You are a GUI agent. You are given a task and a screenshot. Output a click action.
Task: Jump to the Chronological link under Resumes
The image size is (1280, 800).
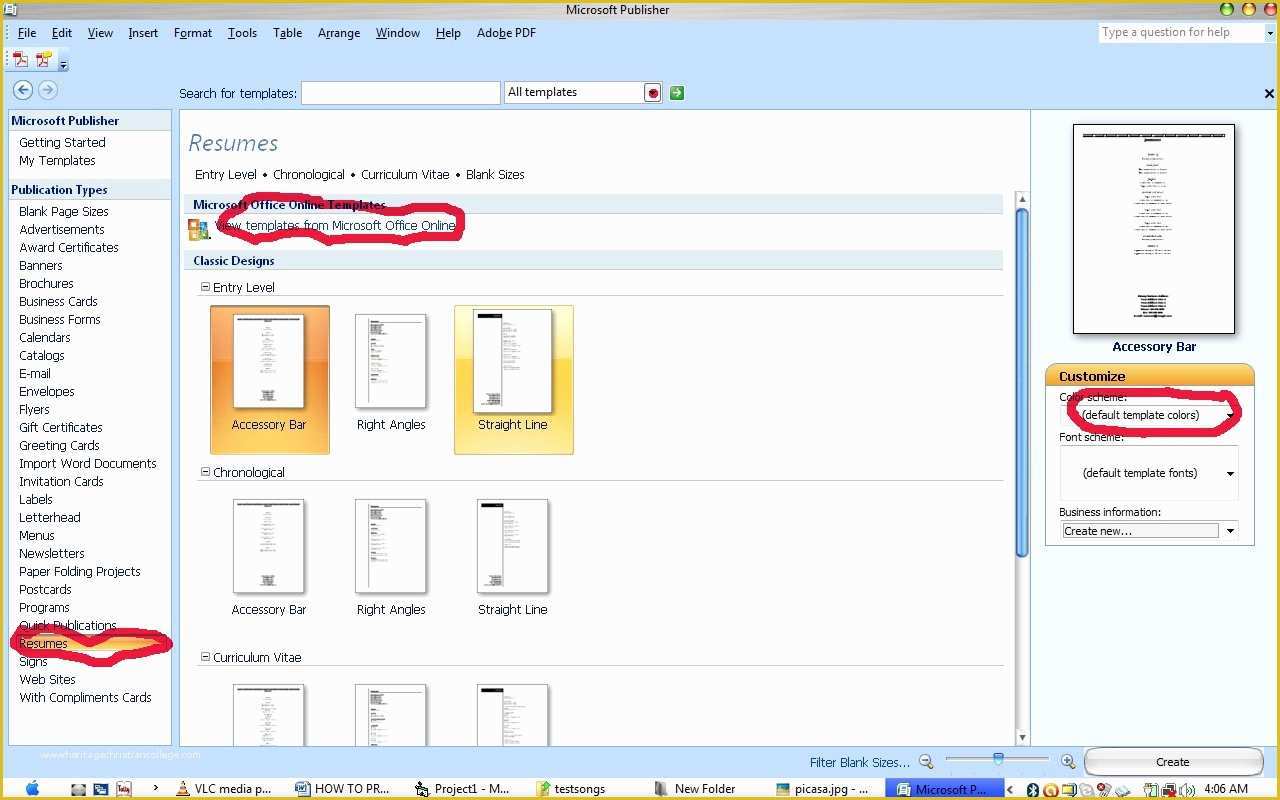tap(308, 174)
